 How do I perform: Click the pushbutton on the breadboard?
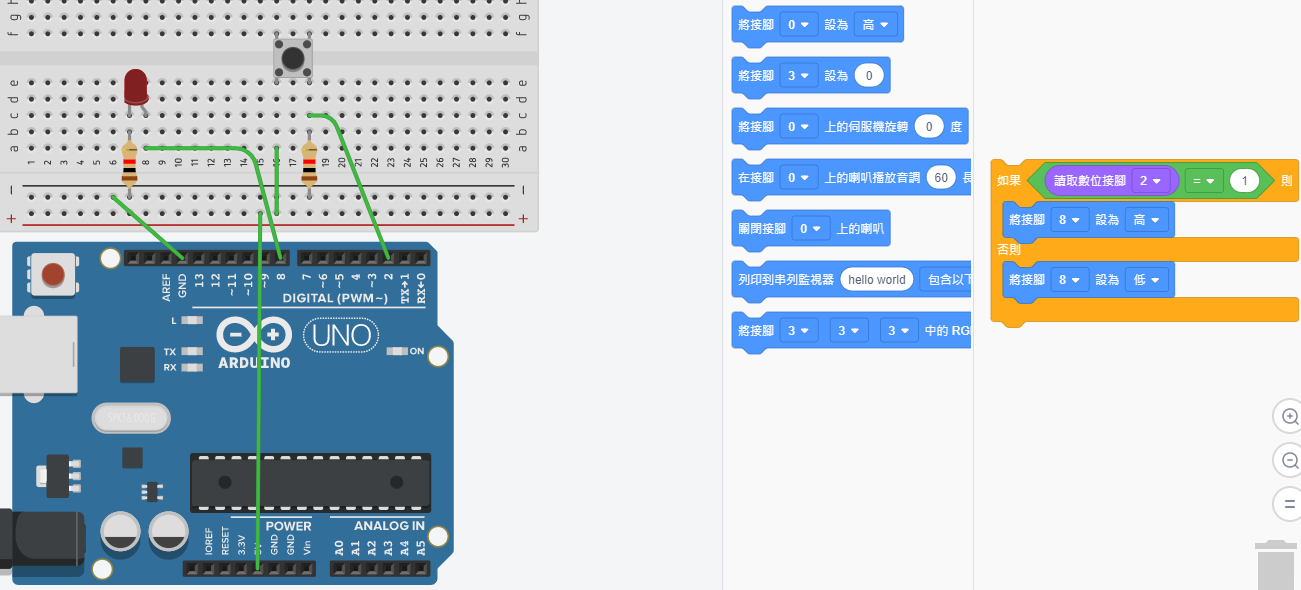coord(293,58)
